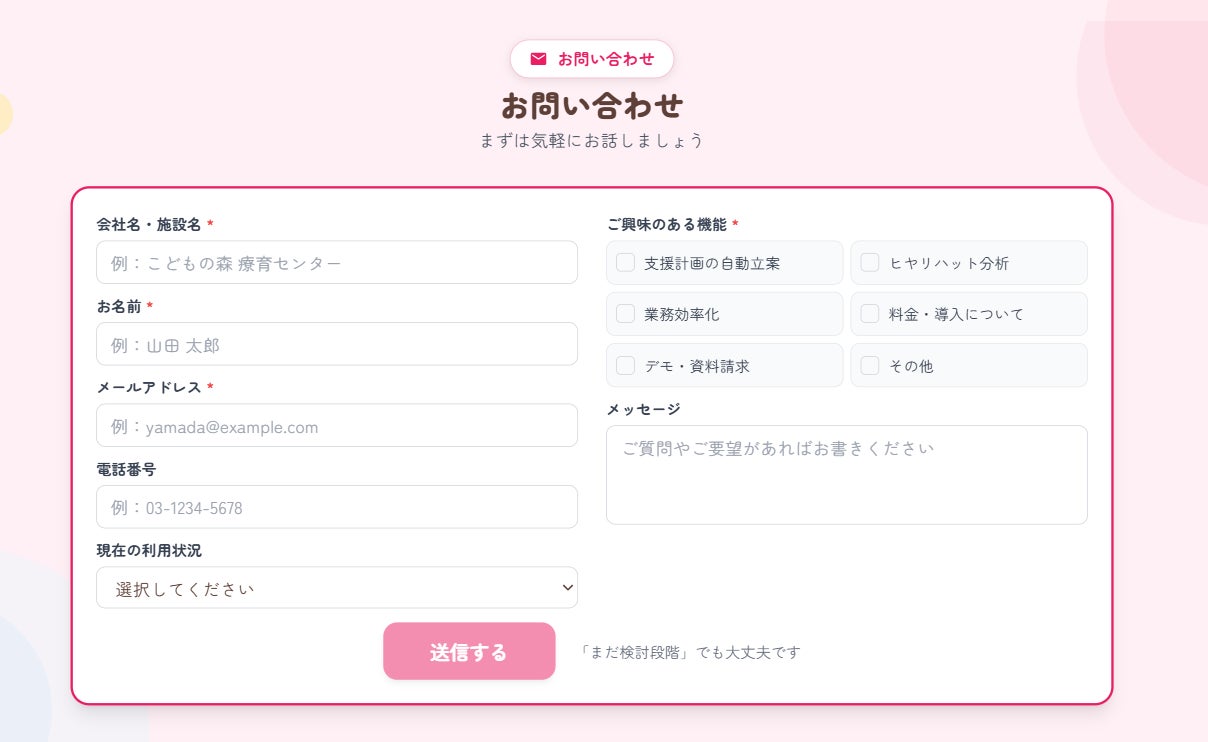This screenshot has width=1208, height=742.
Task: Check the 支援計画の自動立案 checkbox
Action: pos(626,263)
